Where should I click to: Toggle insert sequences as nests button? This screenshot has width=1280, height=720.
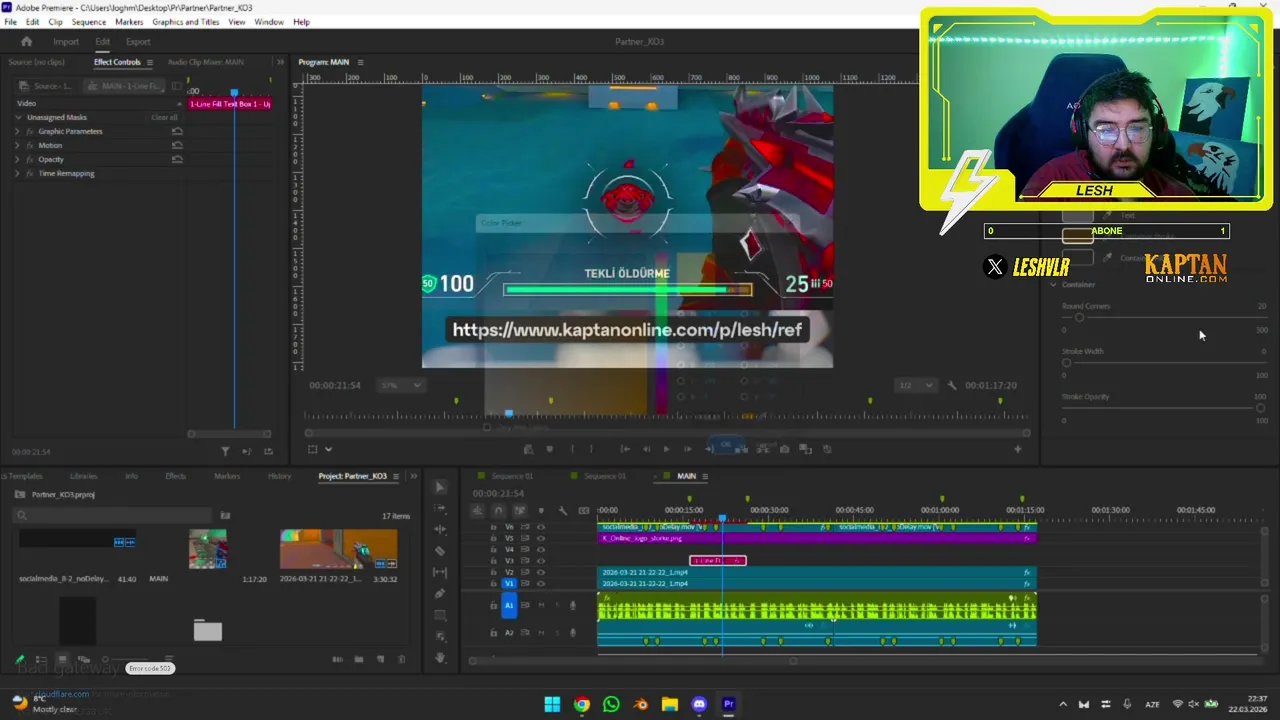478,511
